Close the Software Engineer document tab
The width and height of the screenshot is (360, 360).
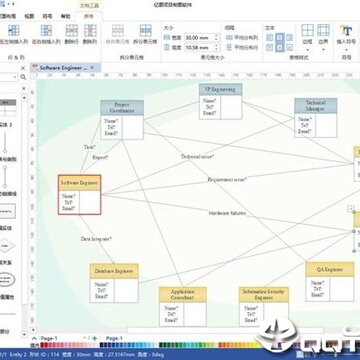click(x=92, y=68)
